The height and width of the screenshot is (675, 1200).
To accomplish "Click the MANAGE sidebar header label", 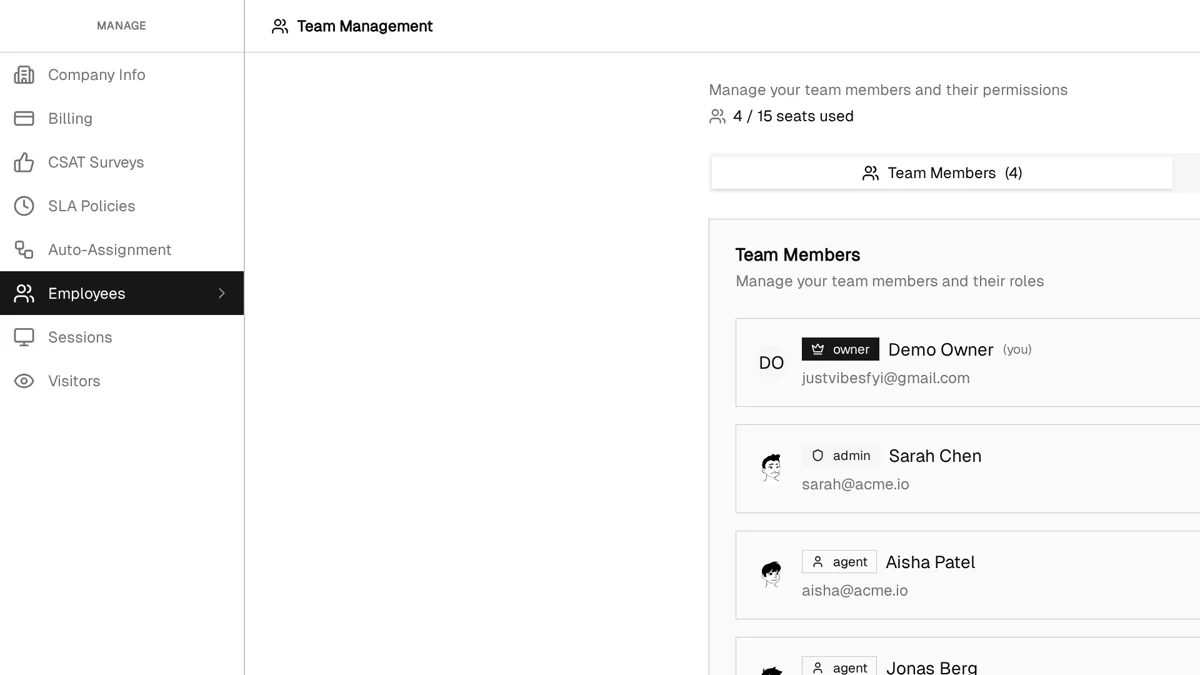I will click(121, 26).
